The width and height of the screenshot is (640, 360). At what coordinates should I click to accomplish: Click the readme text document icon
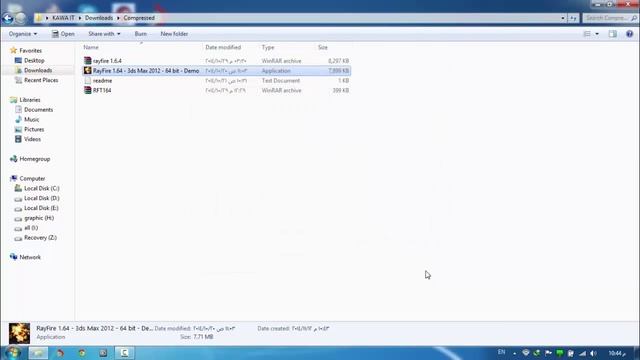click(87, 80)
